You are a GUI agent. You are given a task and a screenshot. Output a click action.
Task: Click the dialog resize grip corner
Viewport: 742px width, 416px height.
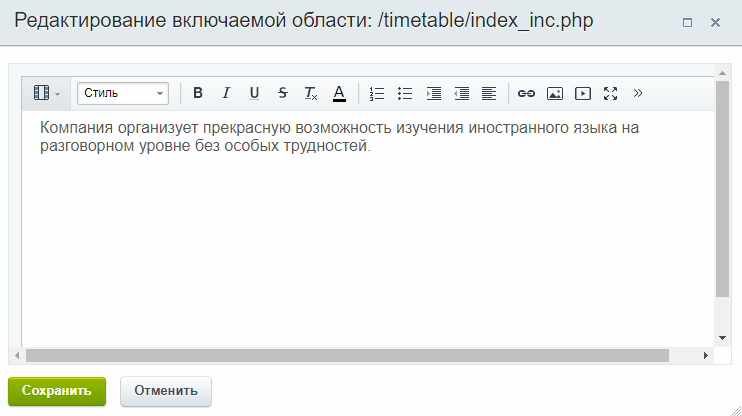point(735,409)
